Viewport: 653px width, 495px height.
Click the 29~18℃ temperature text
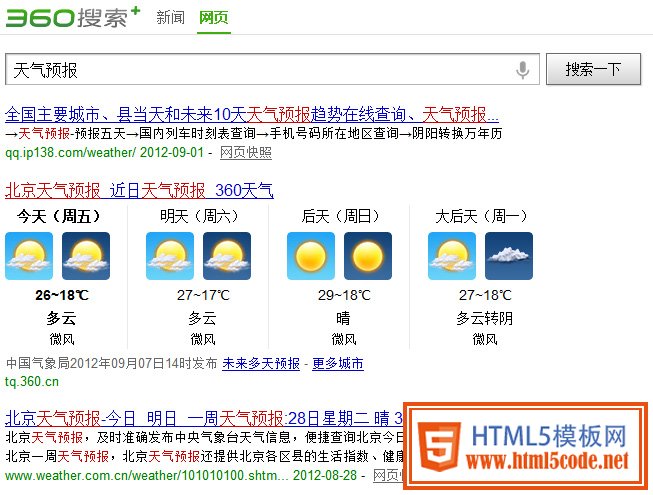click(x=344, y=295)
